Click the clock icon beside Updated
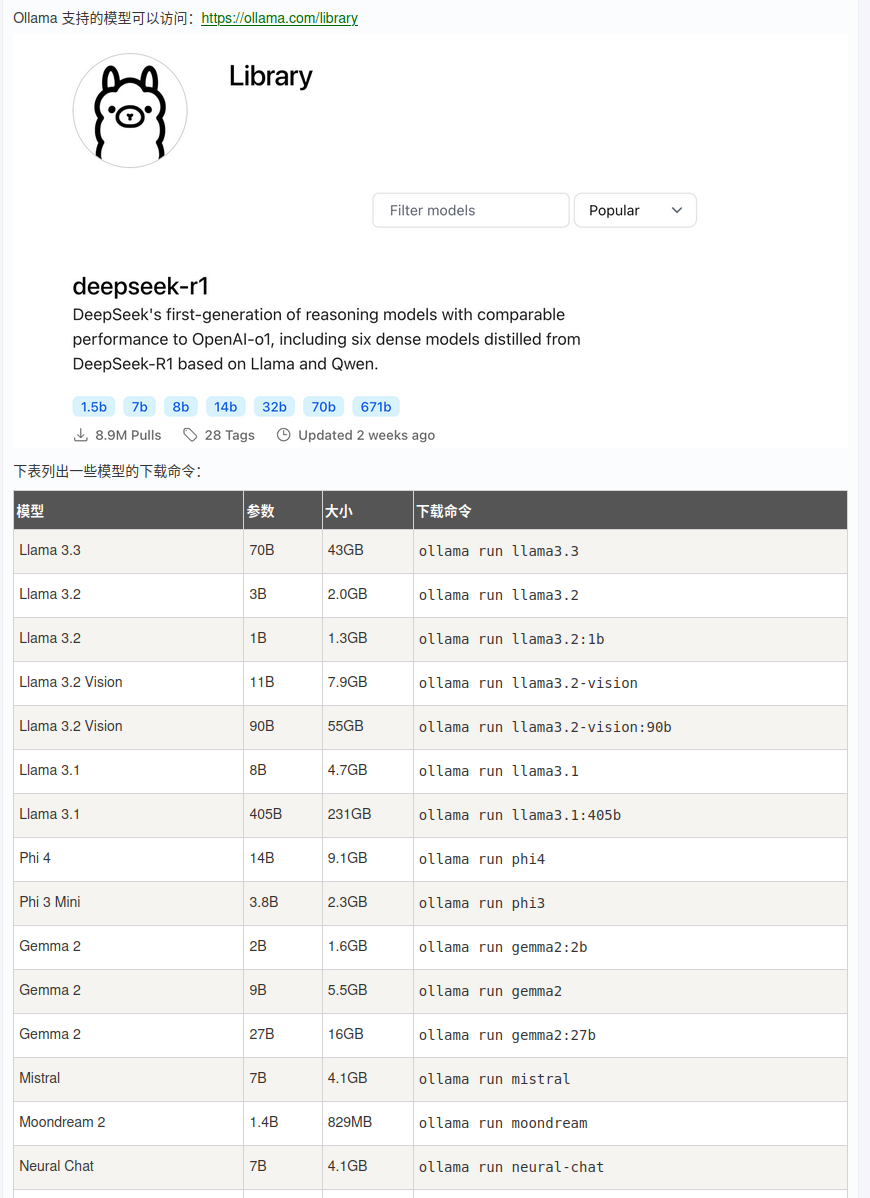This screenshot has height=1198, width=870. click(x=283, y=435)
